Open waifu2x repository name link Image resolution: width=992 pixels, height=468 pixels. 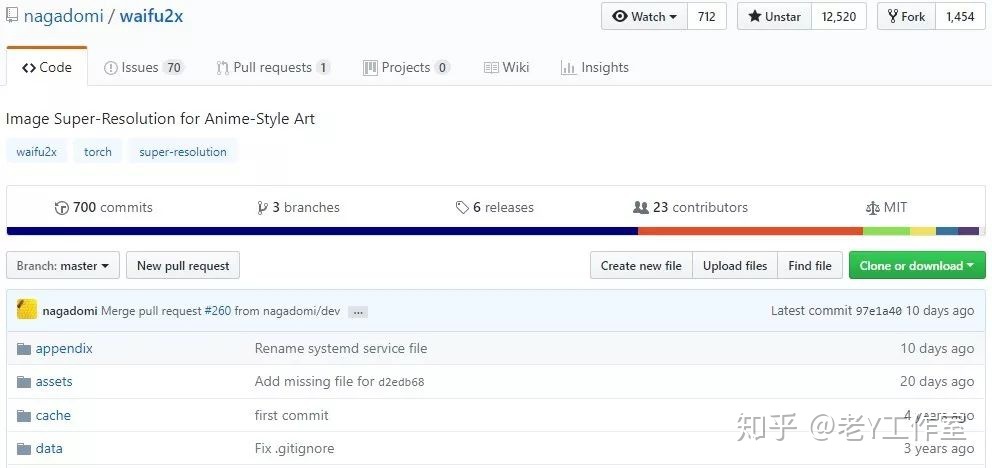click(151, 16)
